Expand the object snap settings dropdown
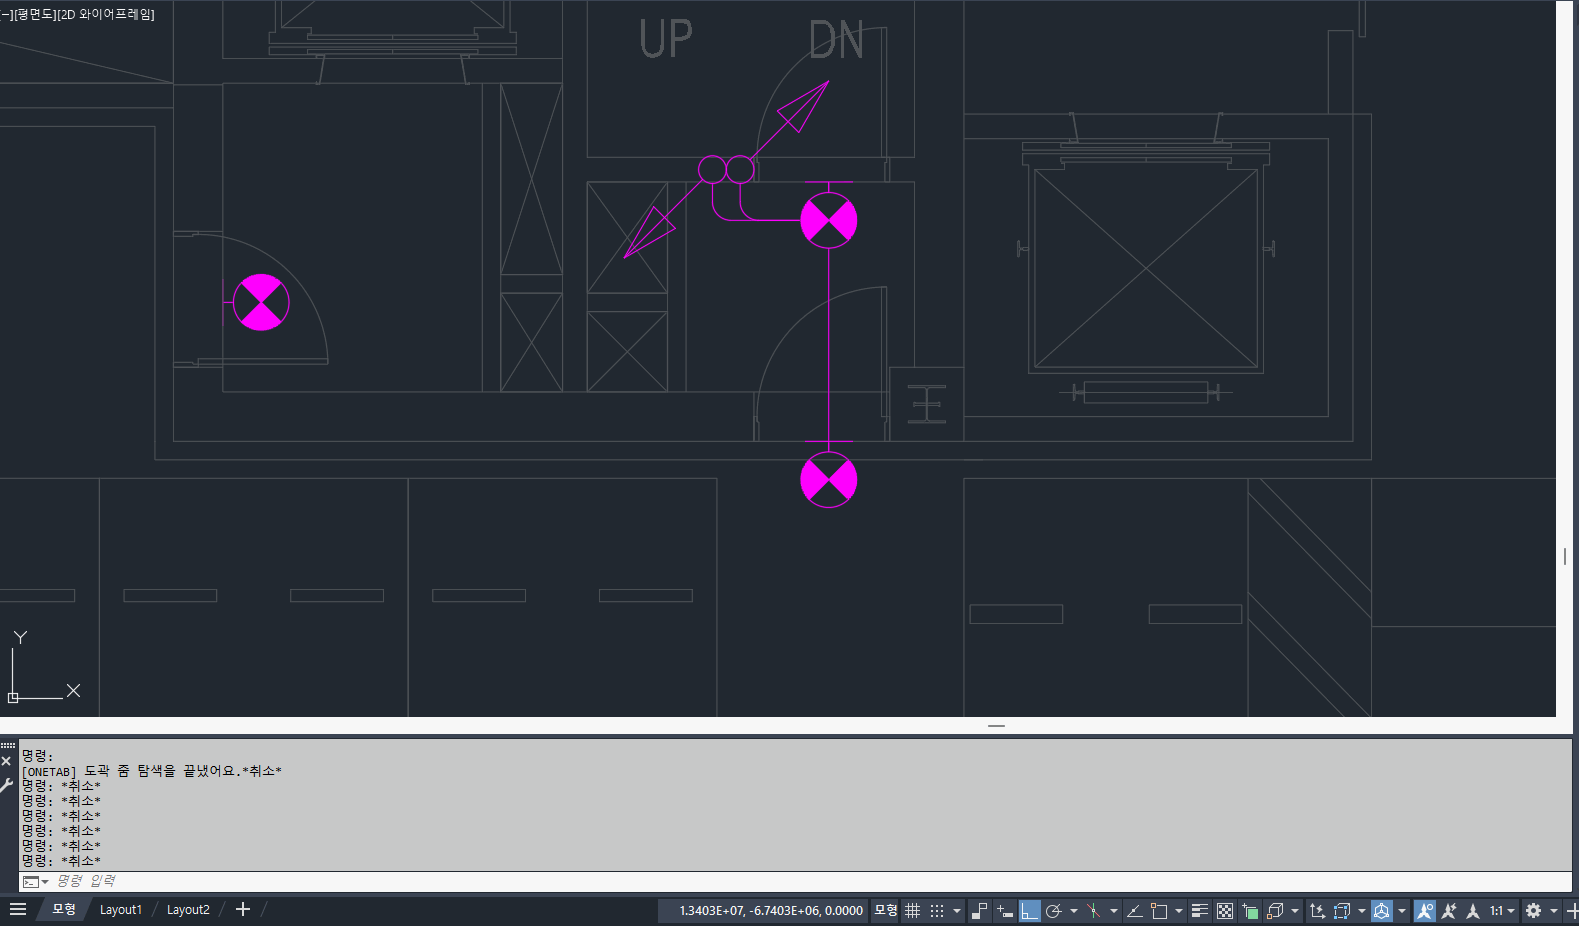The width and height of the screenshot is (1579, 926). (x=1179, y=910)
